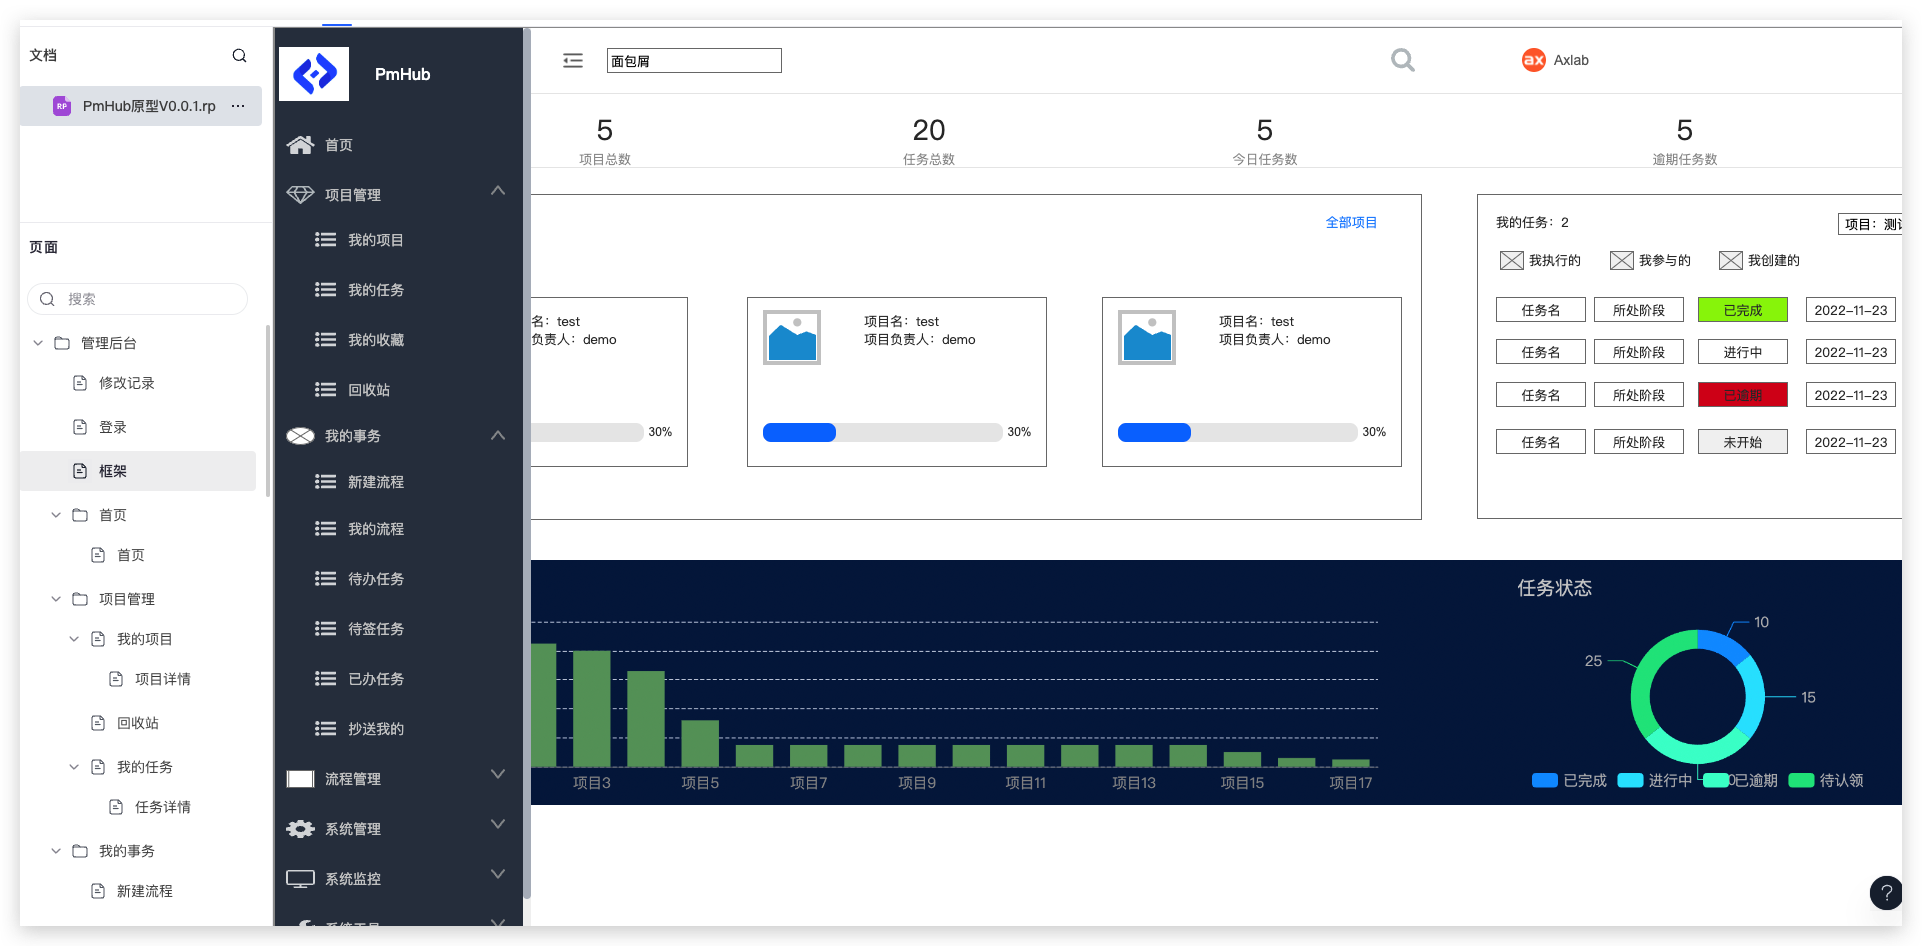Toggle the 我参与的 checkbox

(x=1621, y=261)
